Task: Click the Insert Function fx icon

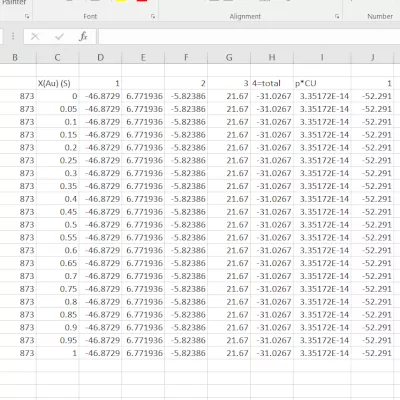Action: tap(83, 36)
